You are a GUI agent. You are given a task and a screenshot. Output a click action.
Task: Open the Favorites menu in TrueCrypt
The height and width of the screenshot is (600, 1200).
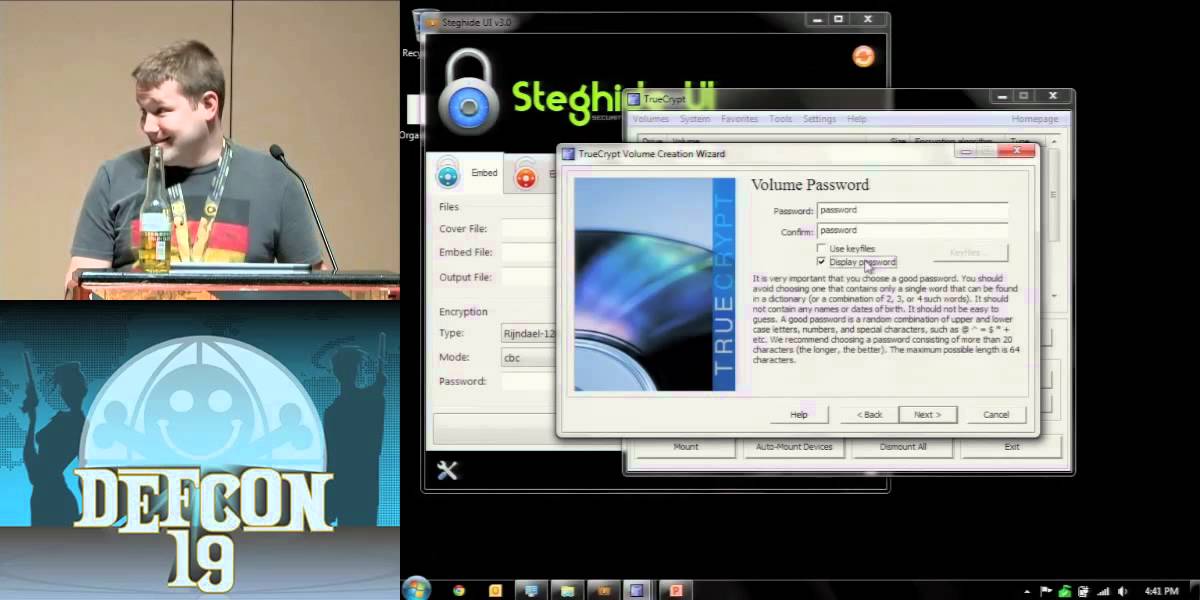(739, 119)
